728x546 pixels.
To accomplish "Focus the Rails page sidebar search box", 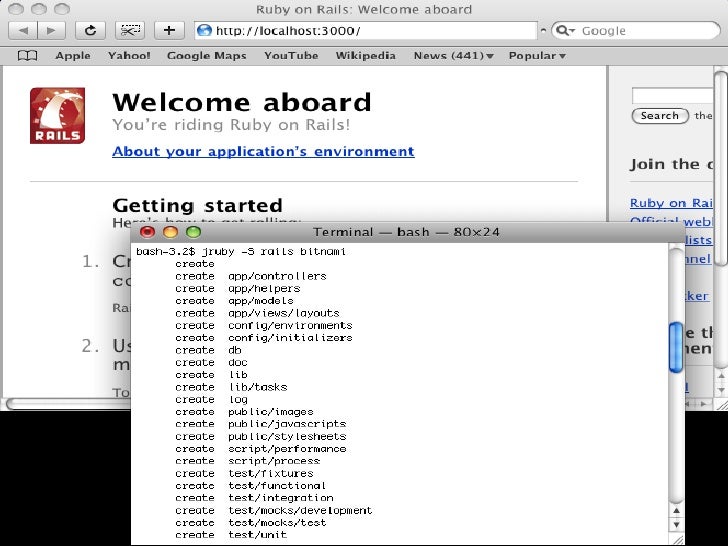I will coord(672,96).
